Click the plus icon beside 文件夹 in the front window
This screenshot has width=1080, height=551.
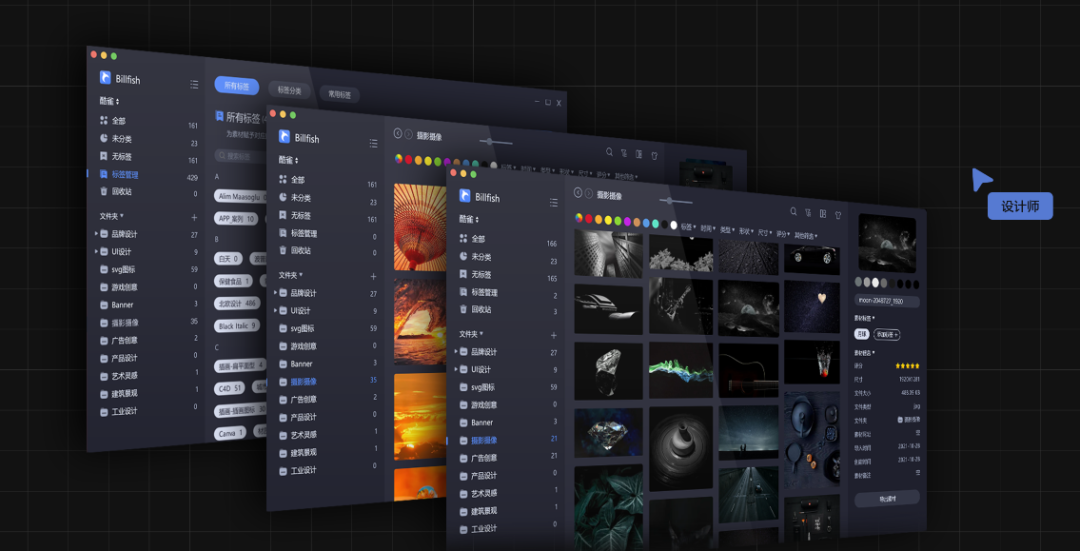[x=555, y=335]
